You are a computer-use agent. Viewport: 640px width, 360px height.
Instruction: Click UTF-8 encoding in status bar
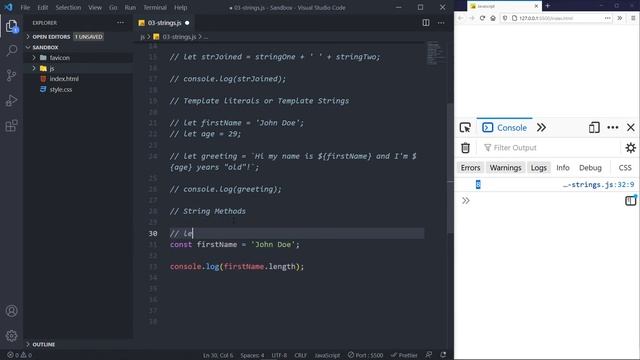279,355
